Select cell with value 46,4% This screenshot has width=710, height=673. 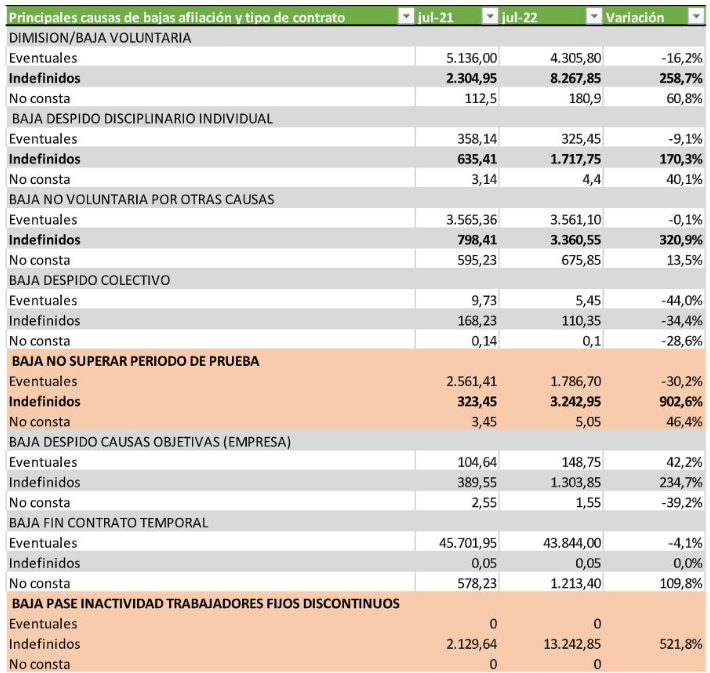[654, 422]
